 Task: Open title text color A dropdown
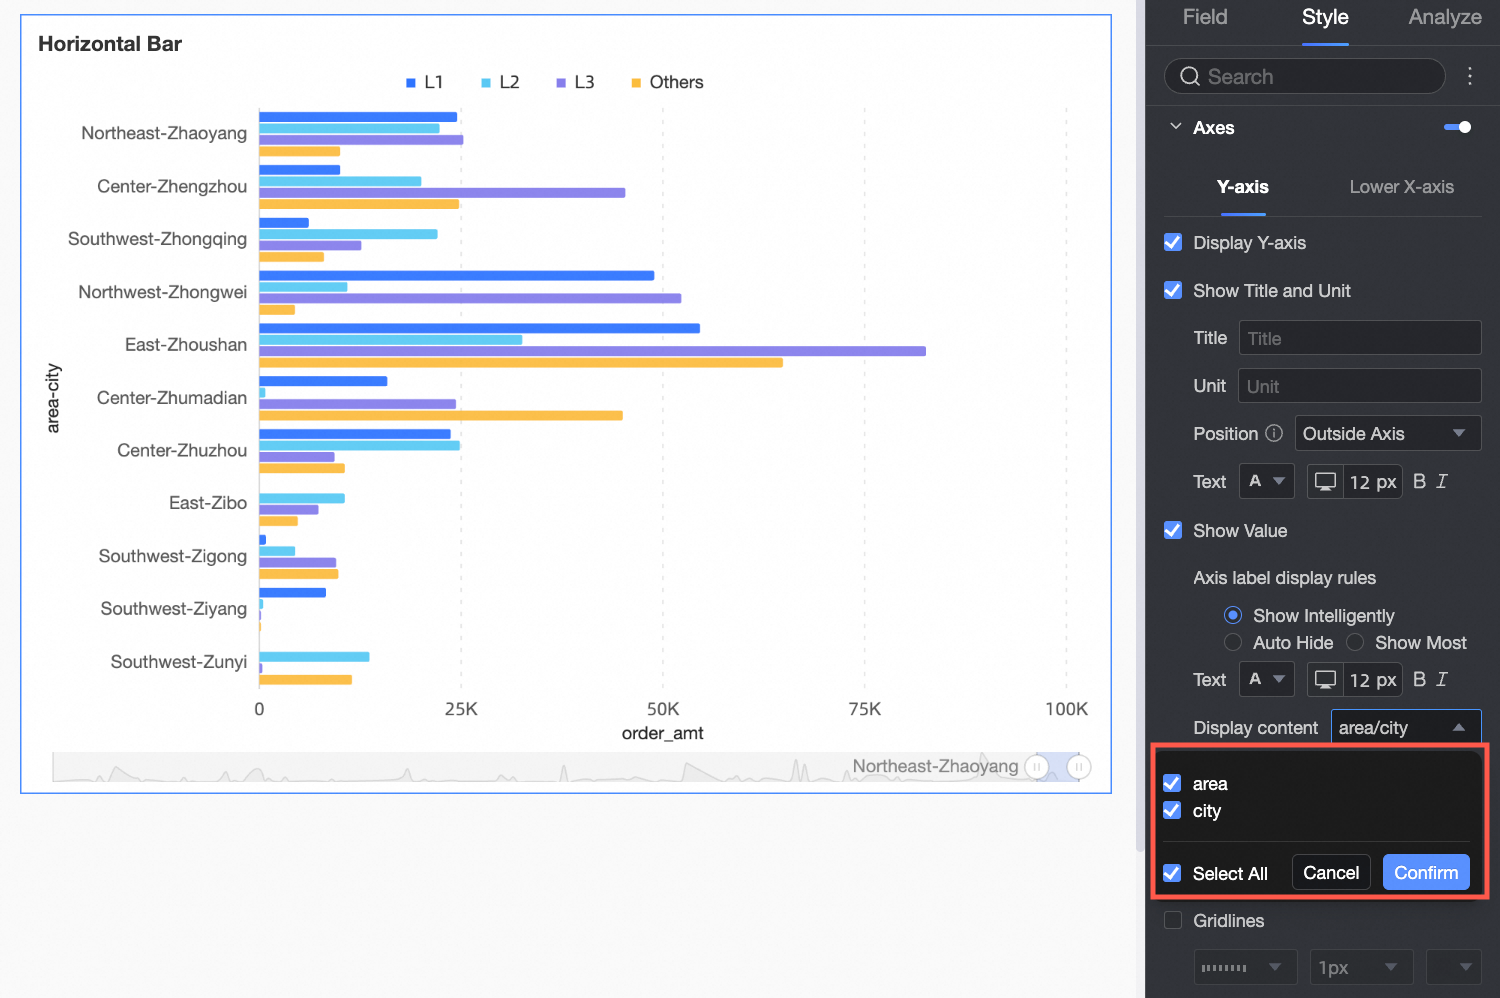click(1266, 481)
